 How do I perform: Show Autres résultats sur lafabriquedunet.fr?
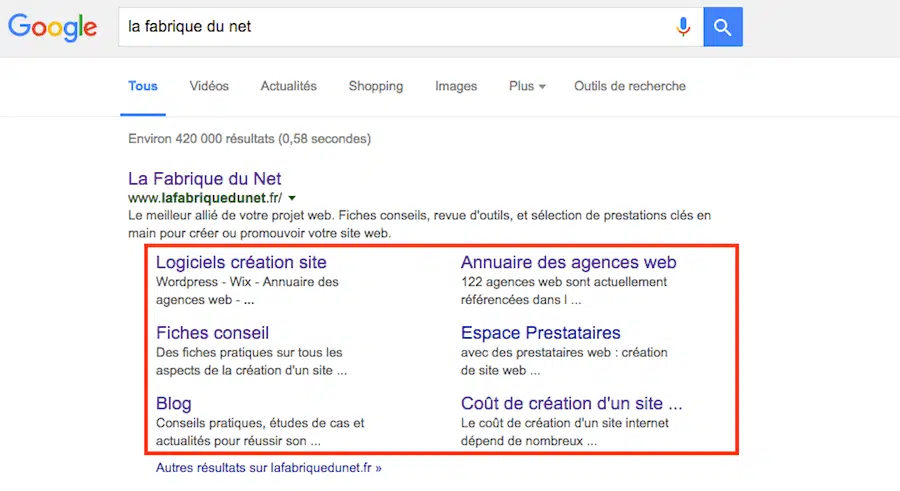coord(268,467)
